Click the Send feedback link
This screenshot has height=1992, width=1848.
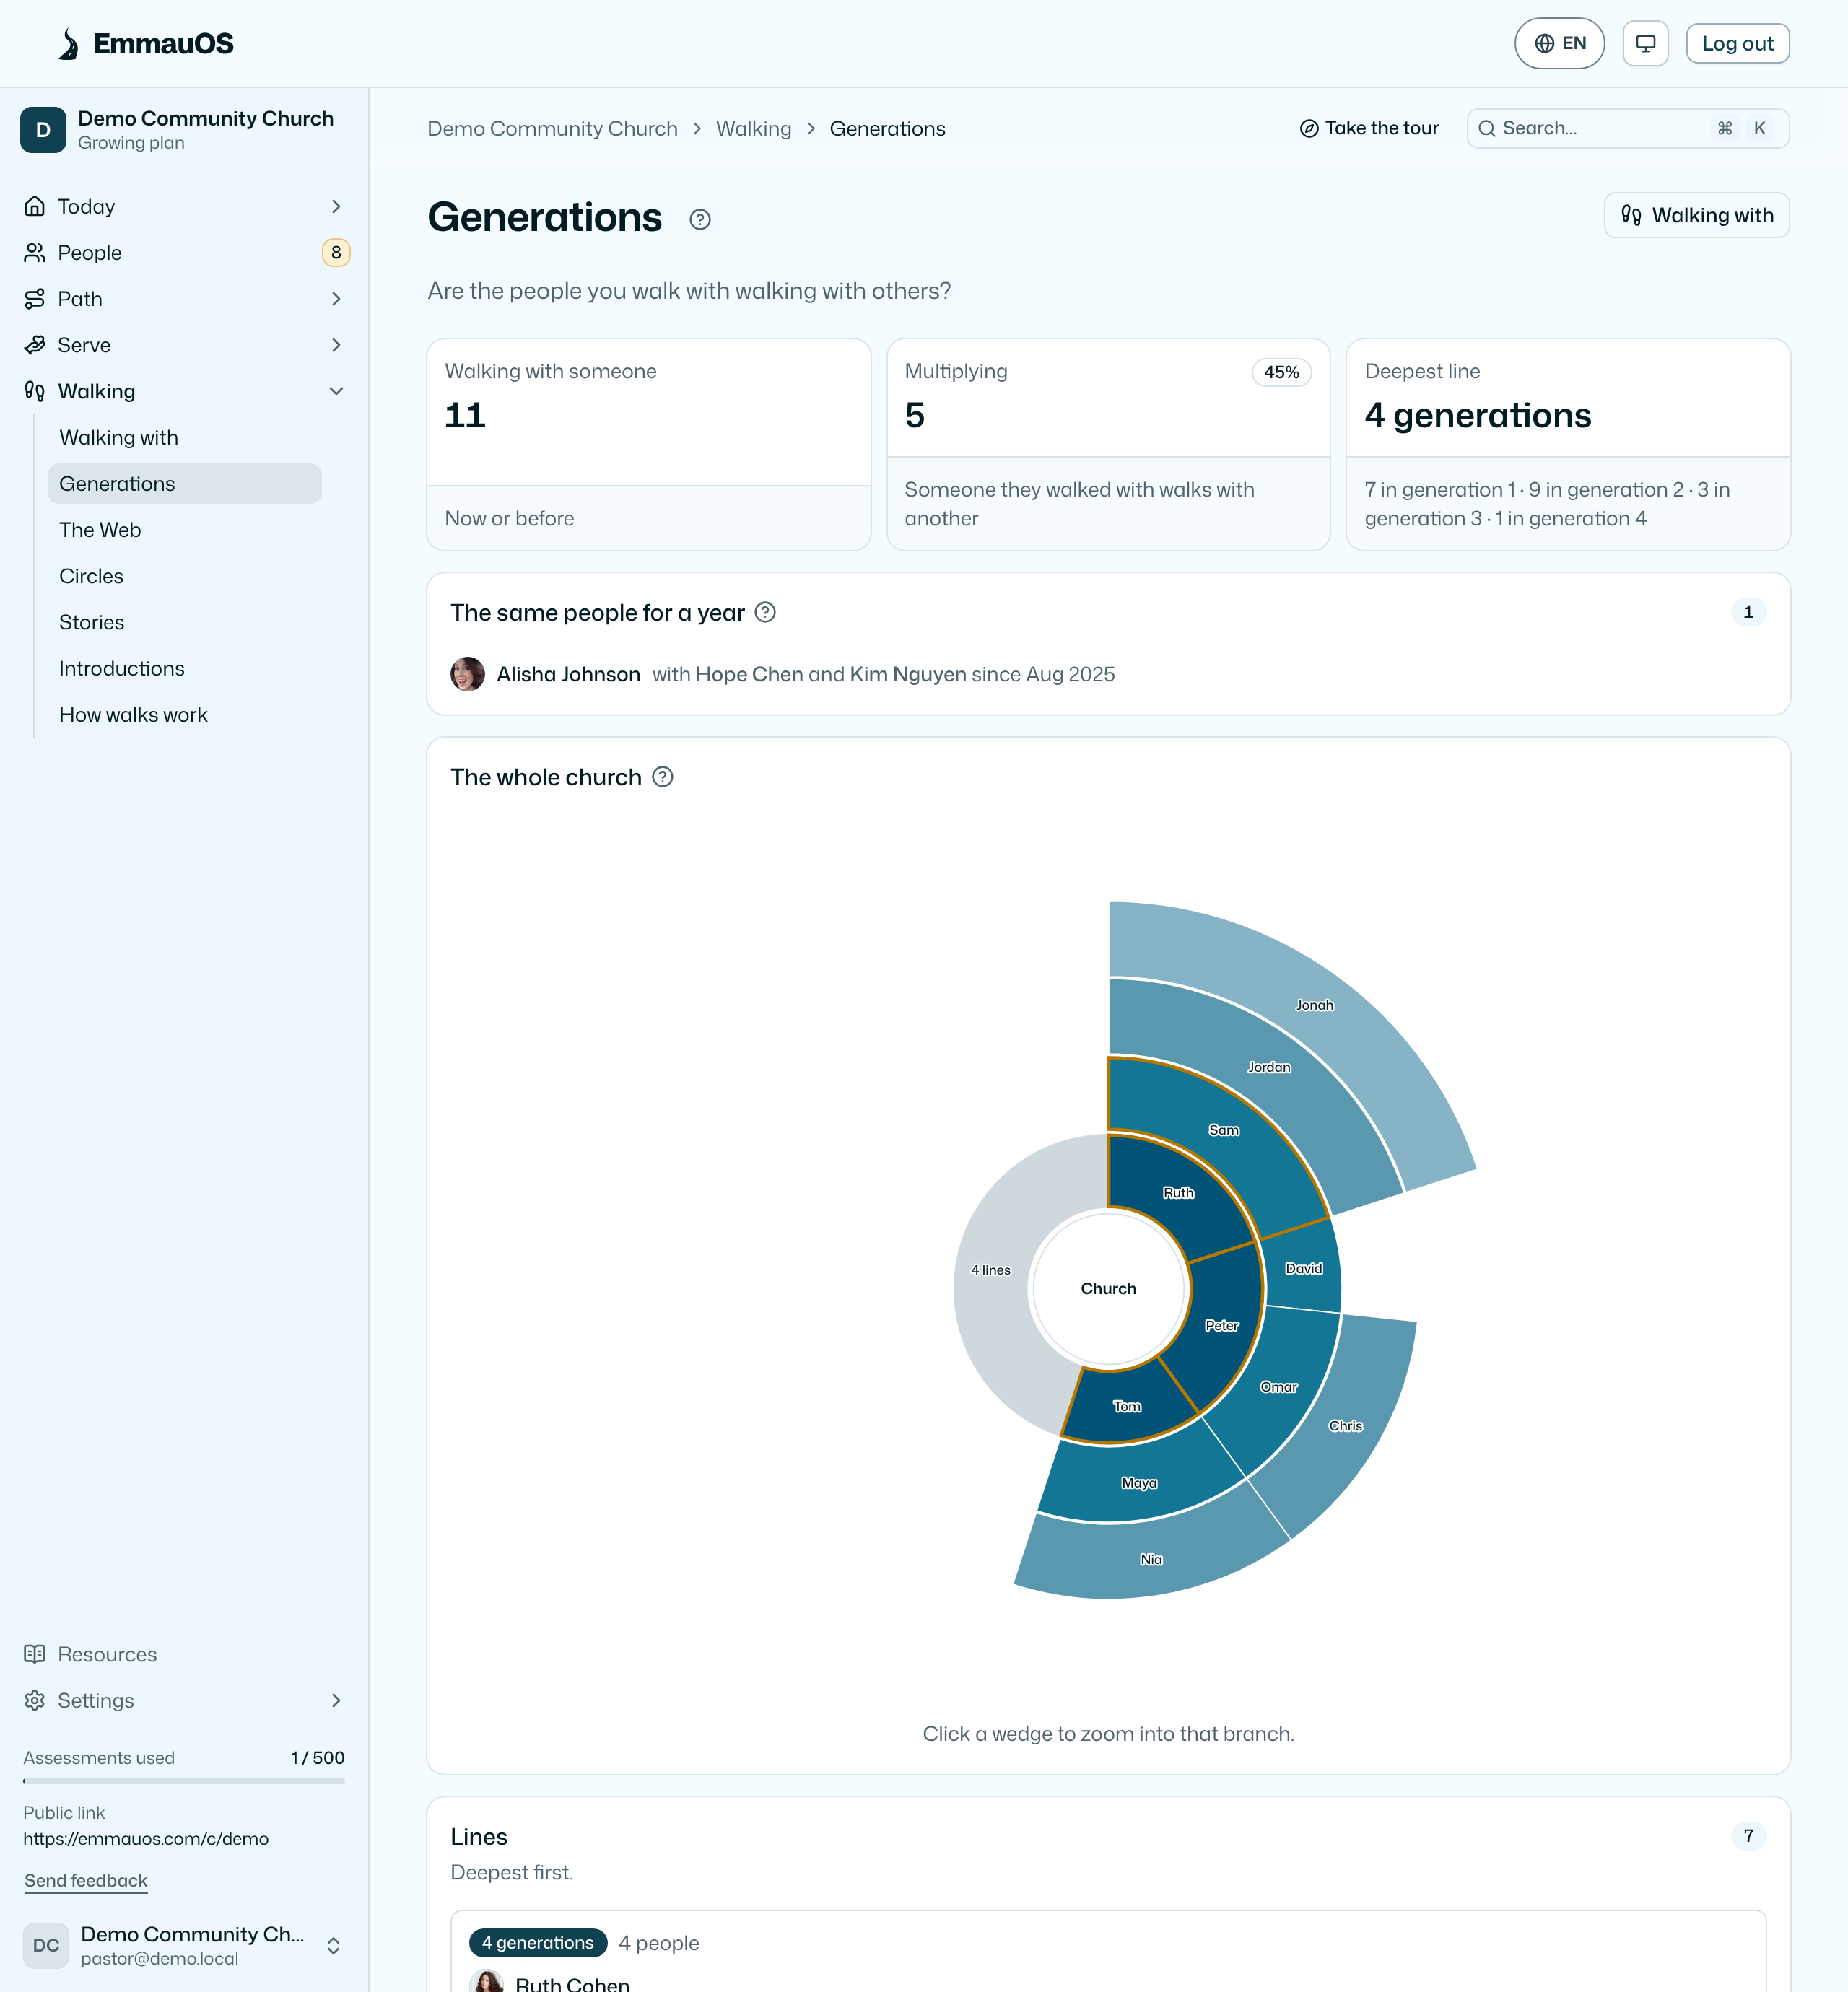click(x=86, y=1880)
